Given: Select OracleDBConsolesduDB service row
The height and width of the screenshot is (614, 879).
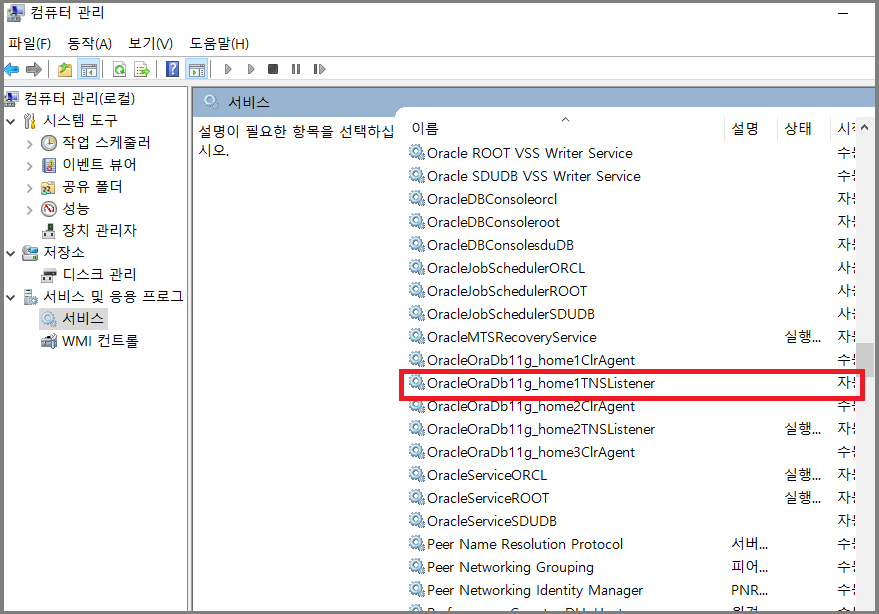Looking at the screenshot, I should 631,245.
